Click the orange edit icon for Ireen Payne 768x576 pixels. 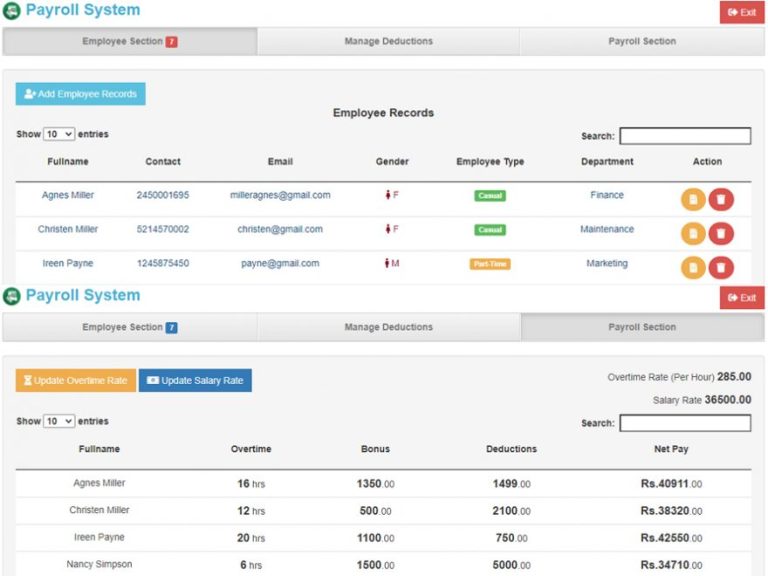693,267
